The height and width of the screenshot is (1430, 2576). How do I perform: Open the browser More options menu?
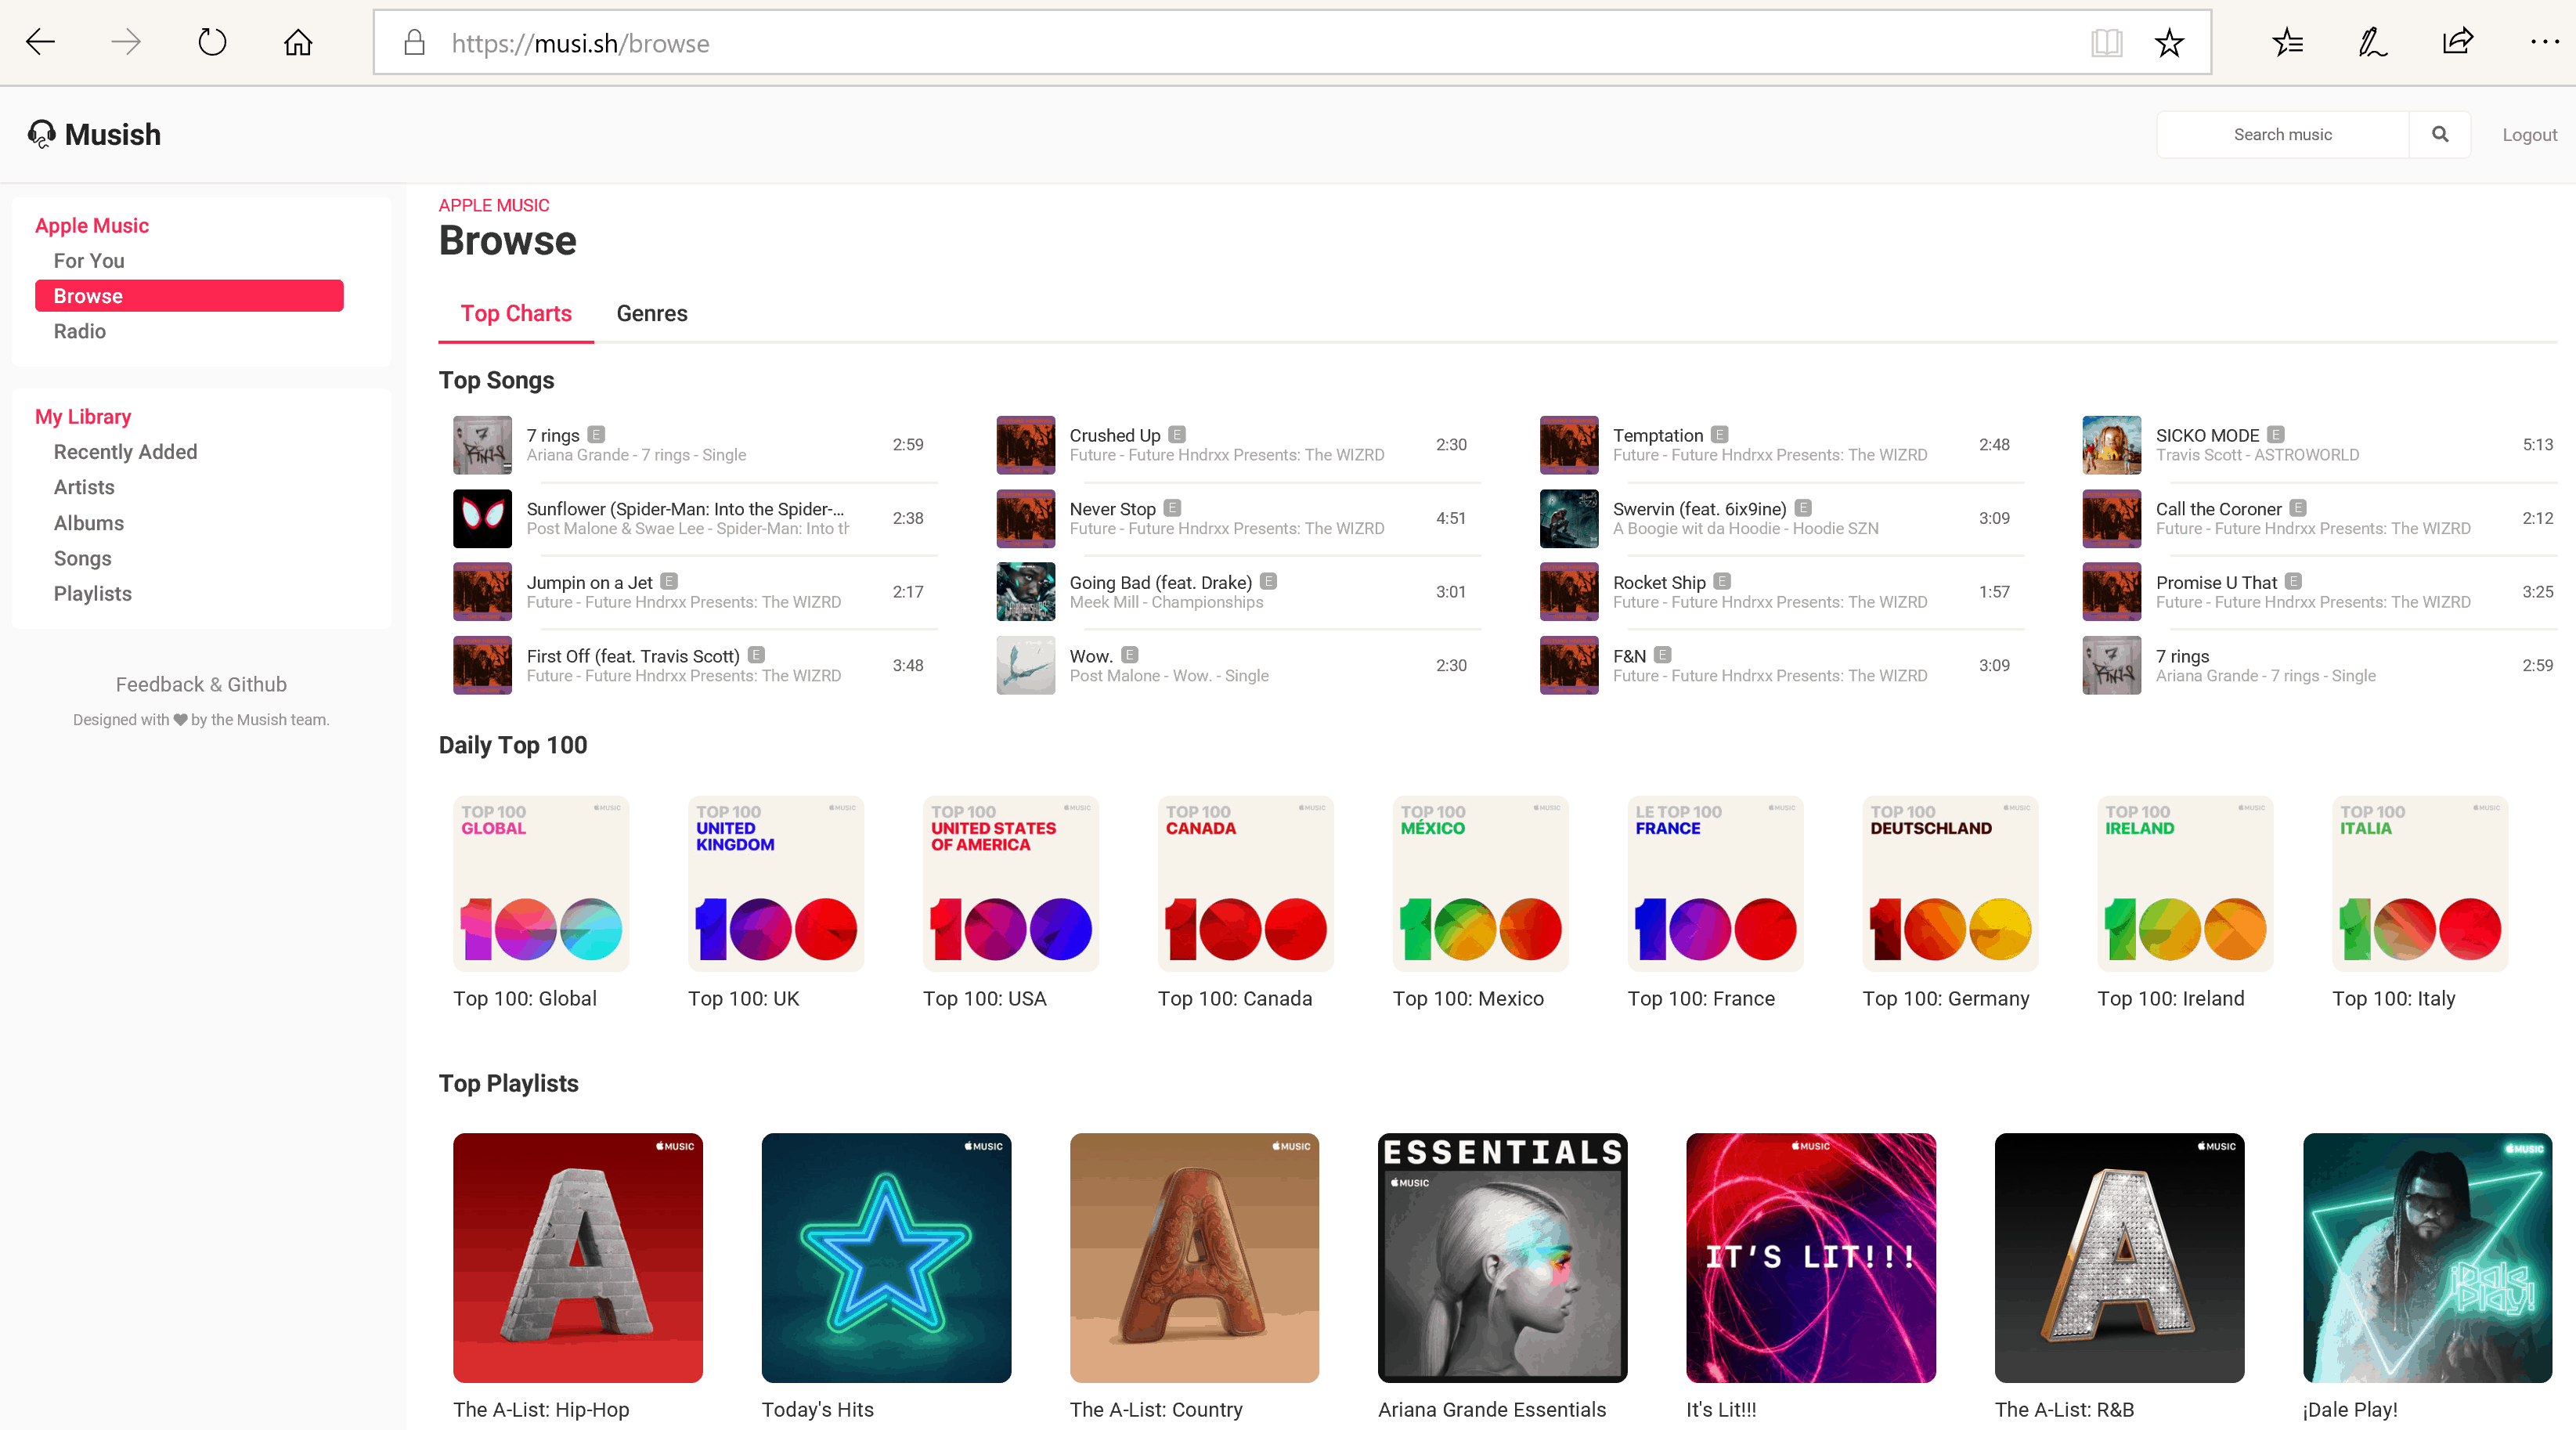click(x=2545, y=42)
